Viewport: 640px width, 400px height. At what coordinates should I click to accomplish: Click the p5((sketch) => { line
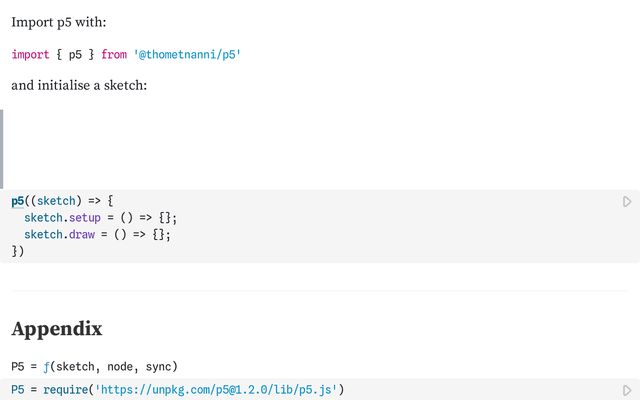pyautogui.click(x=62, y=200)
